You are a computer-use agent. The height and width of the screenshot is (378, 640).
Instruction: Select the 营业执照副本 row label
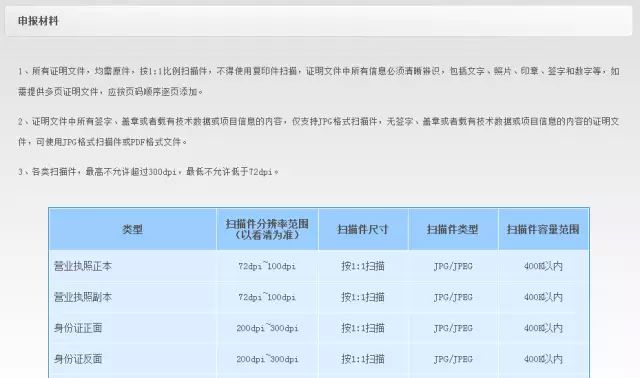pos(83,297)
